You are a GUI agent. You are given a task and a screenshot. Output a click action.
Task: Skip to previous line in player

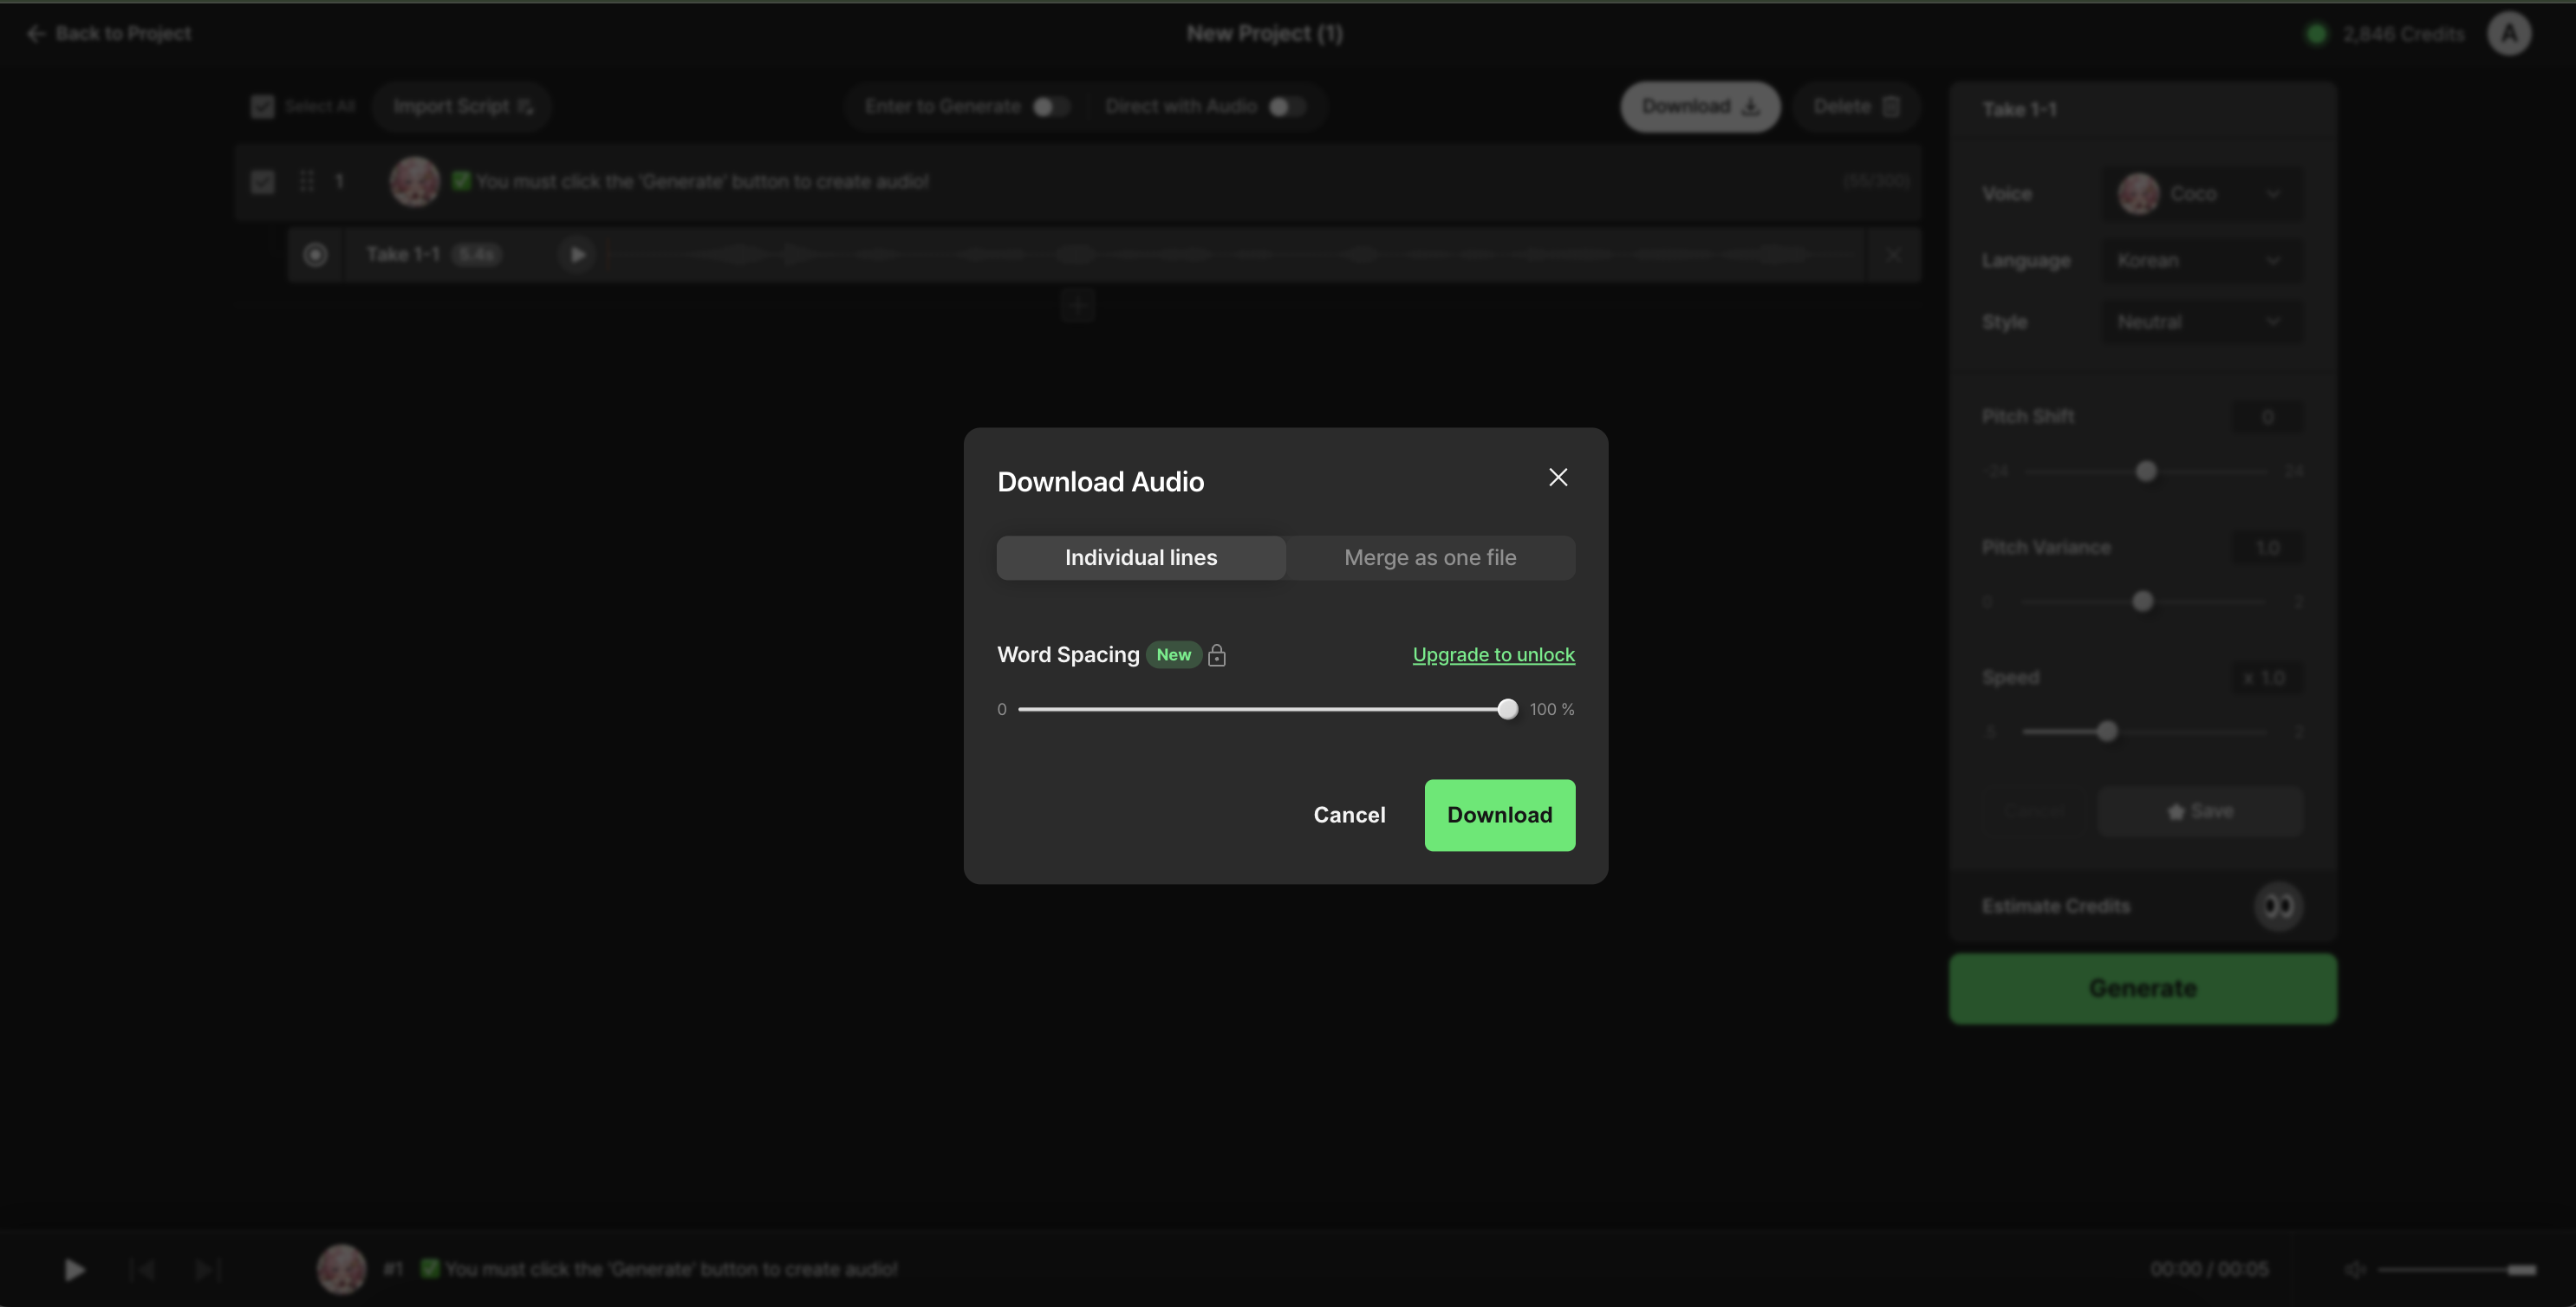pos(142,1269)
